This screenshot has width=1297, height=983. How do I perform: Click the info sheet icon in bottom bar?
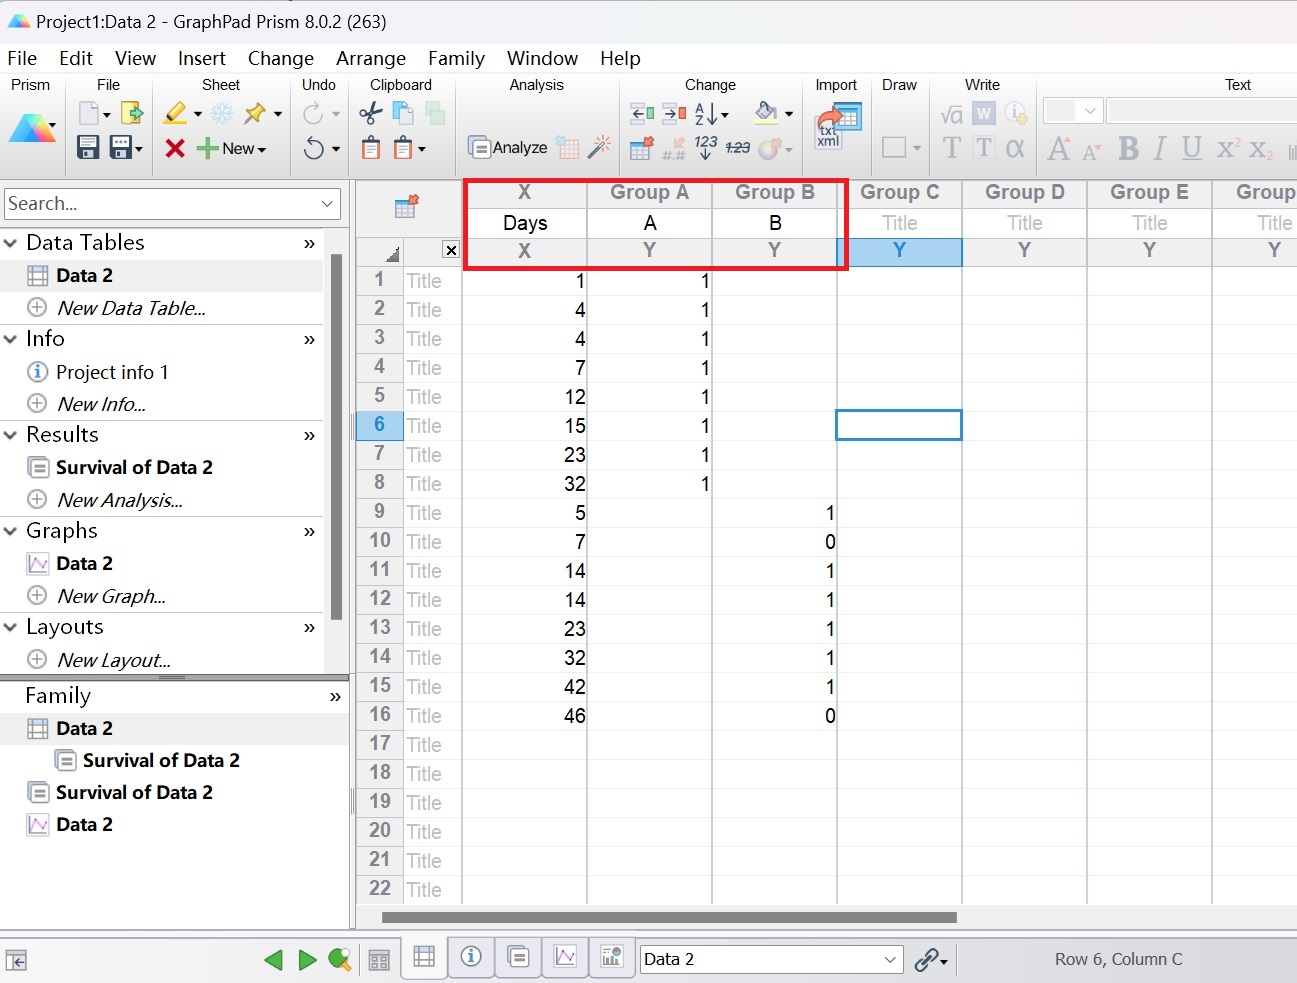click(x=471, y=957)
